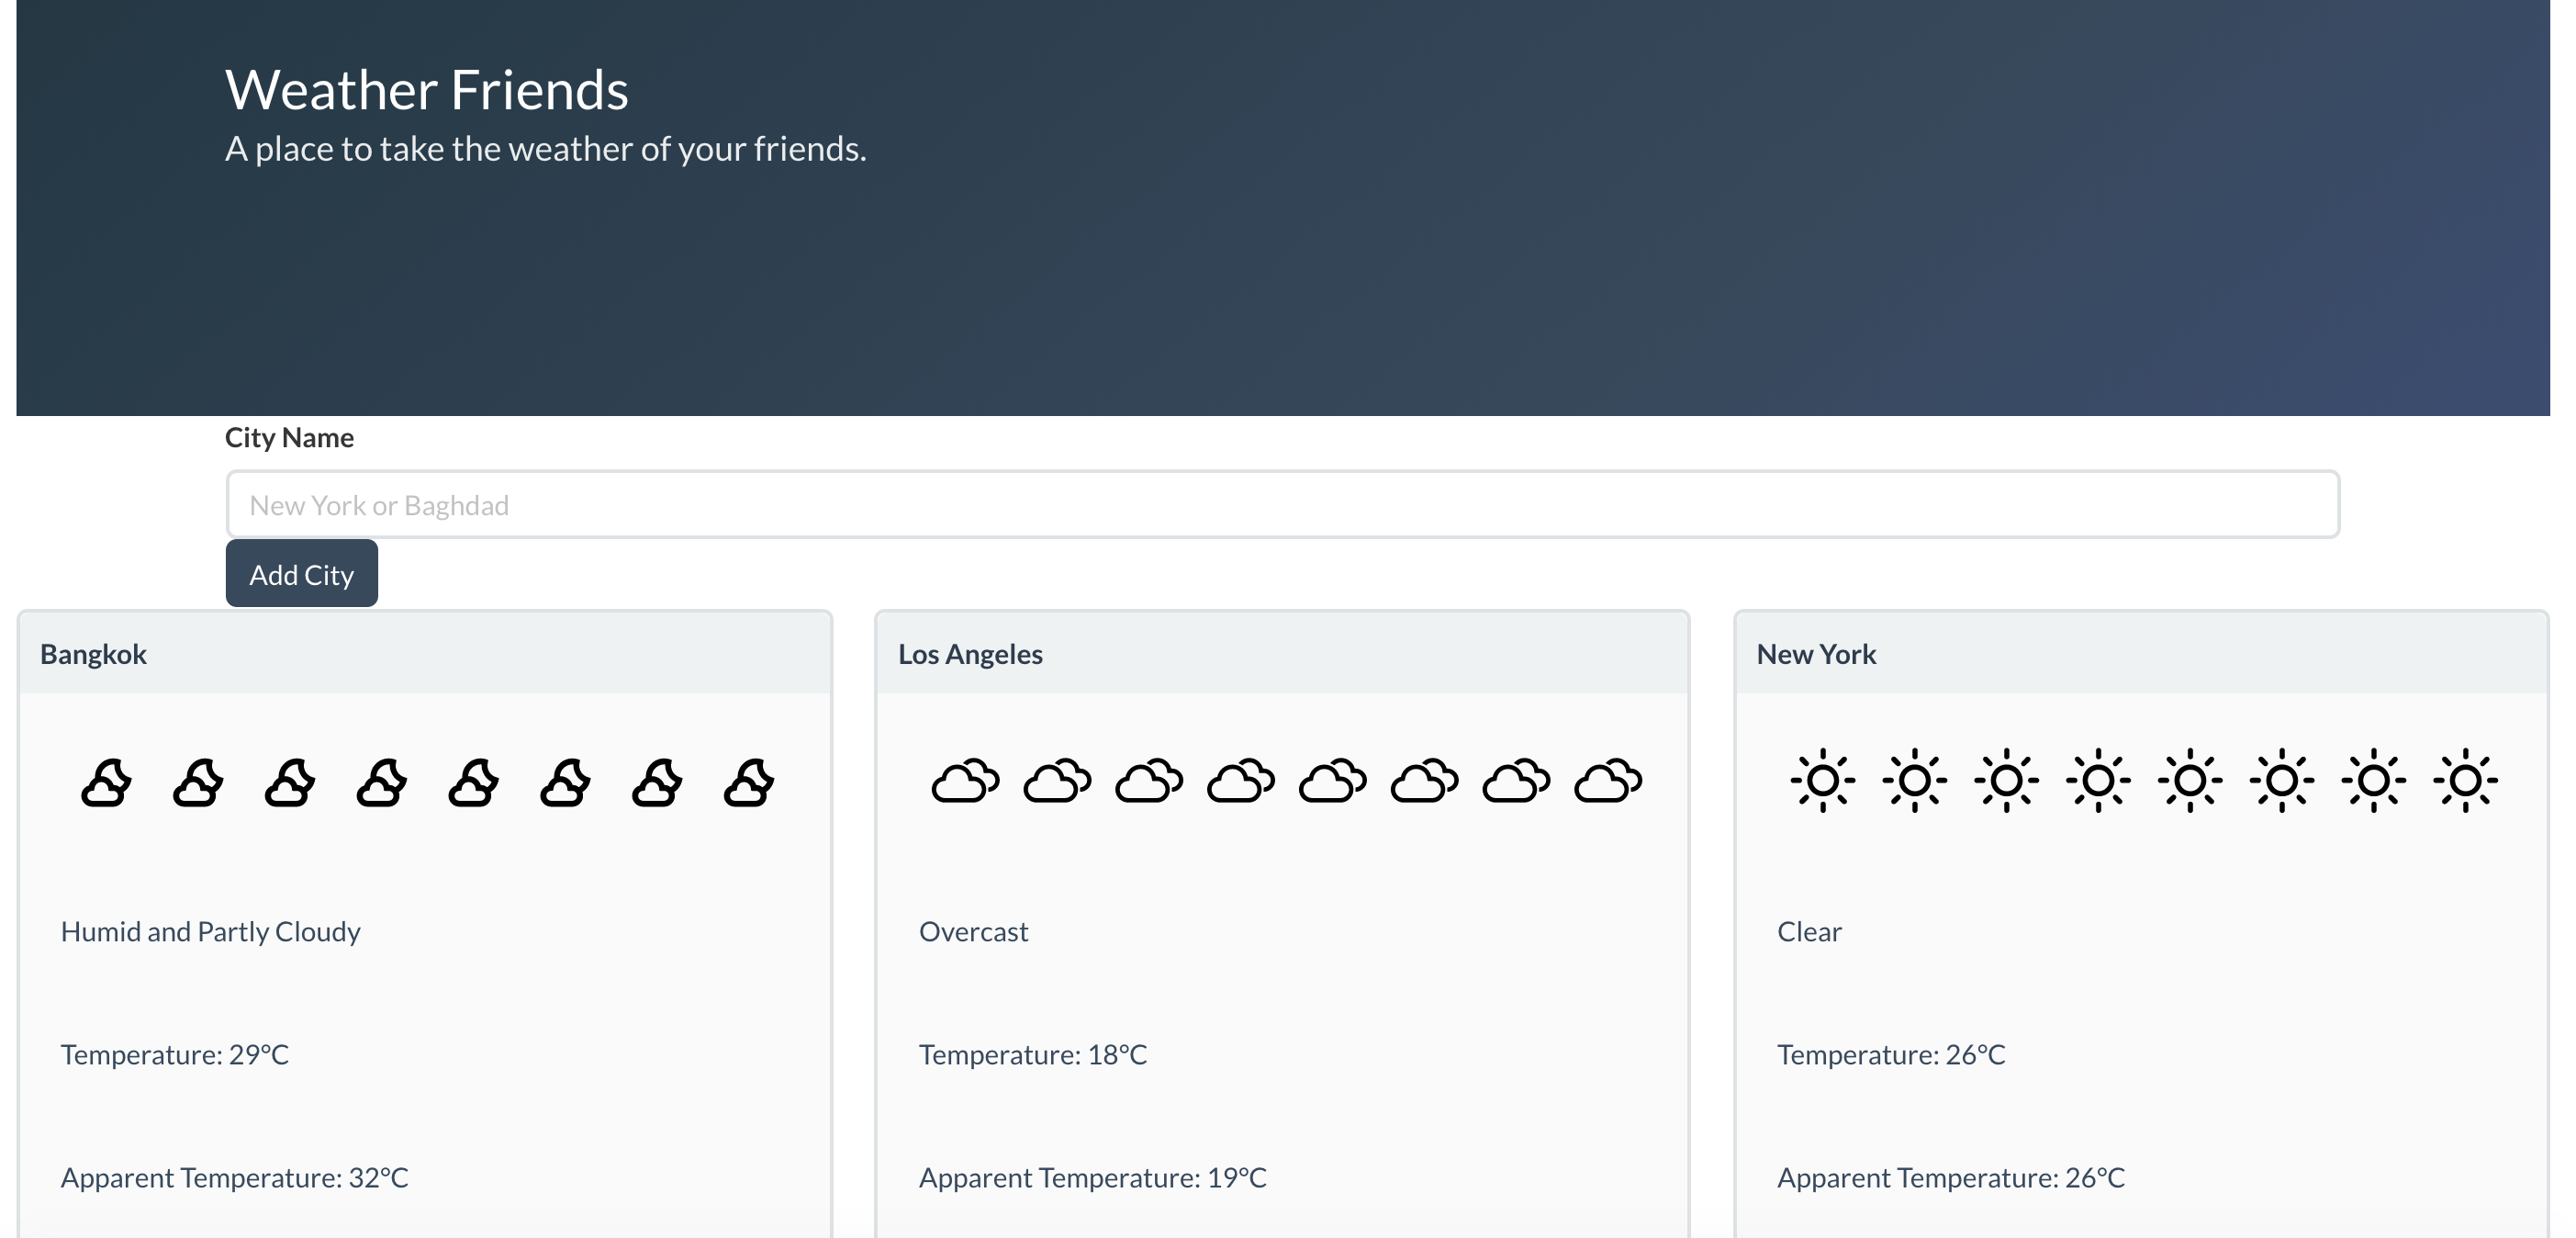Click Bangkok Apparent Temperature 32°C text

pos(234,1178)
